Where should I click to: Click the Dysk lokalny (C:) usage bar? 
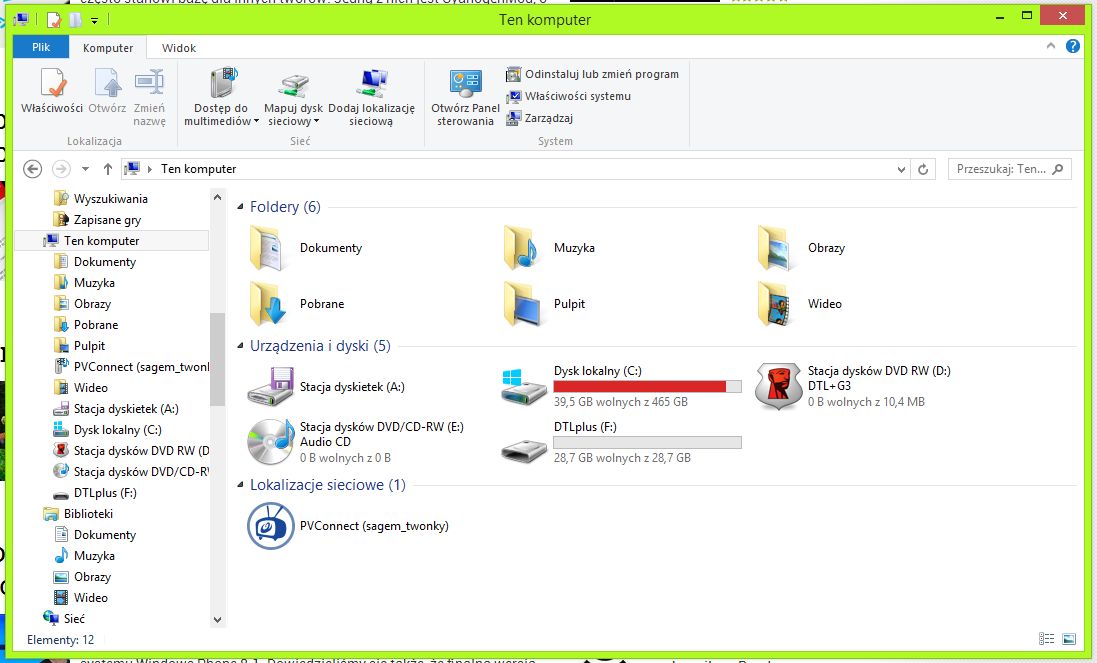click(x=647, y=387)
